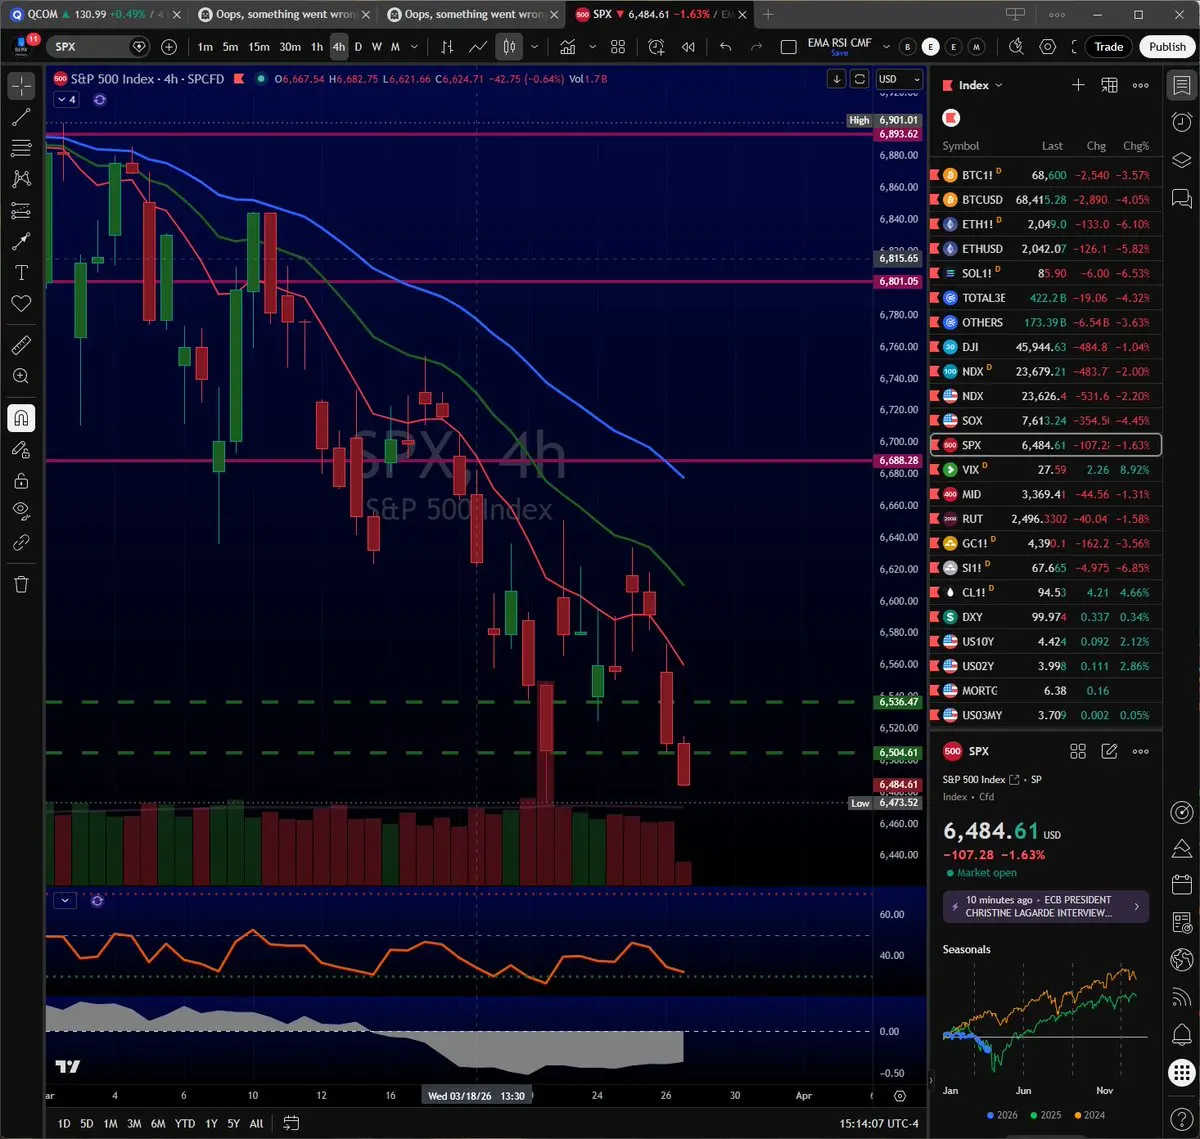
Task: Select the ruler measure tool
Action: (x=21, y=345)
